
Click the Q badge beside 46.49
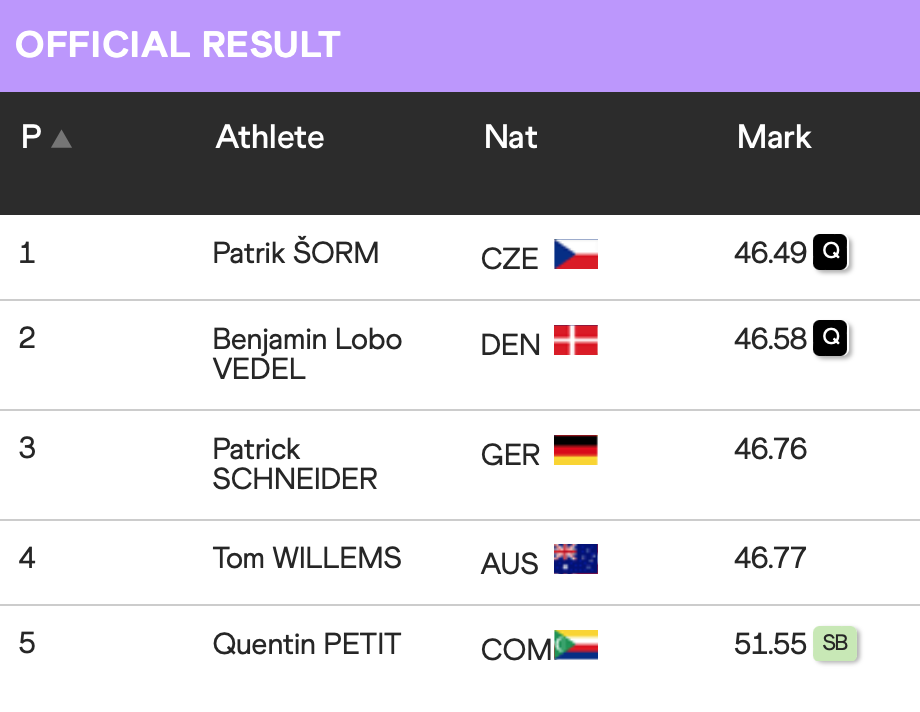click(x=830, y=253)
